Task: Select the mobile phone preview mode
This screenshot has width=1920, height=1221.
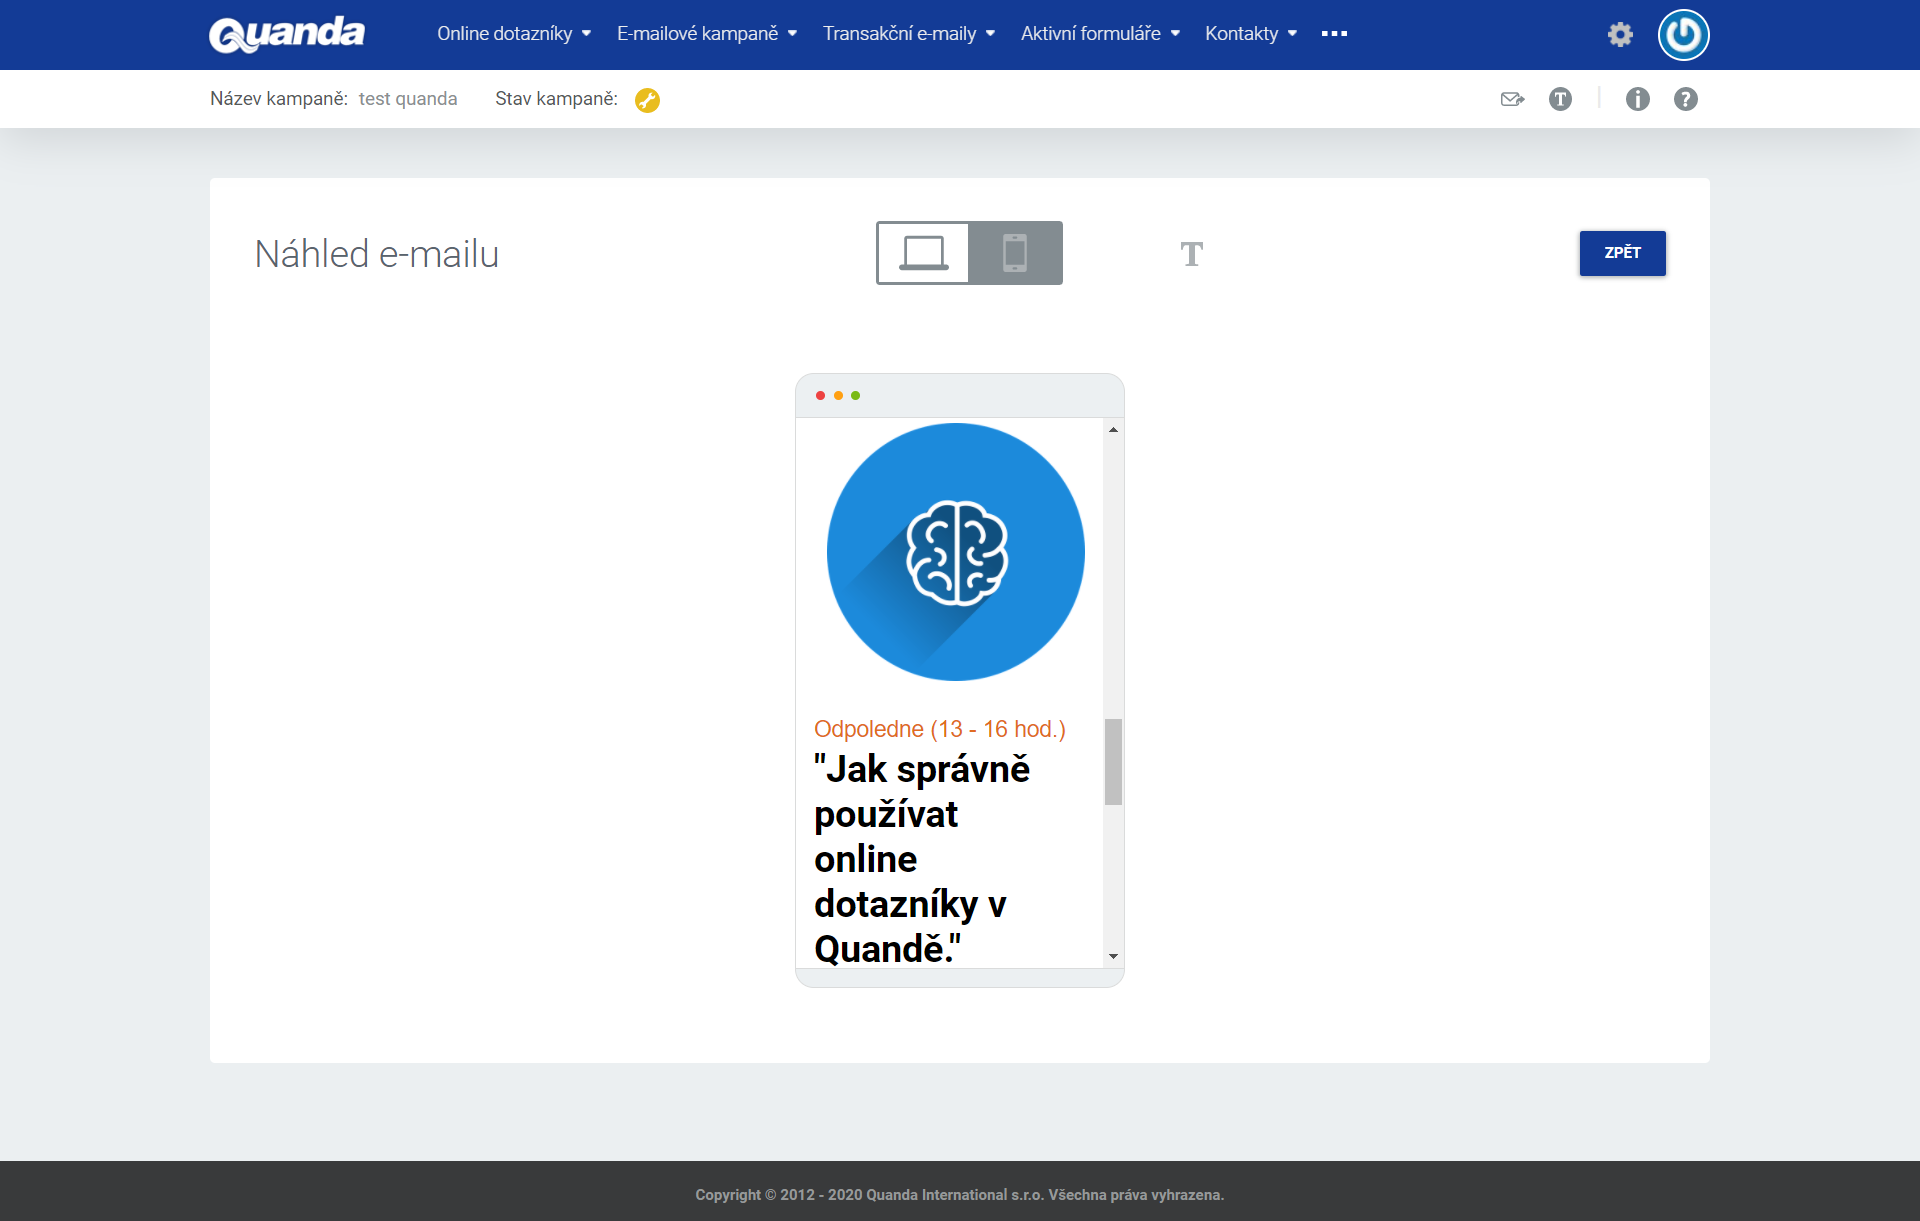Action: (x=1015, y=253)
